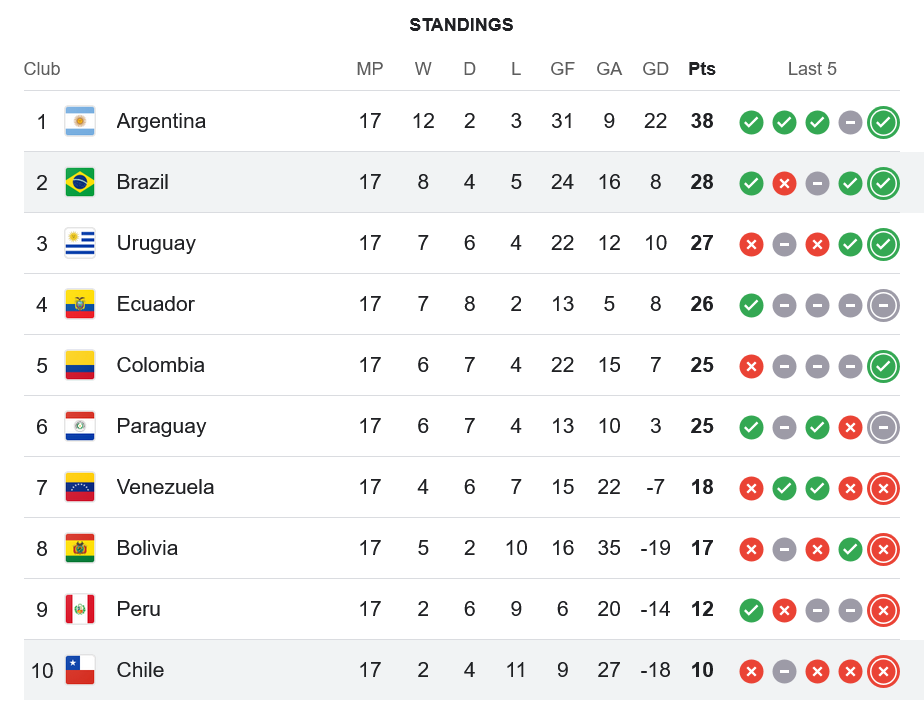Click the Venezuela flag icon
The width and height of the screenshot is (924, 718).
coord(80,487)
